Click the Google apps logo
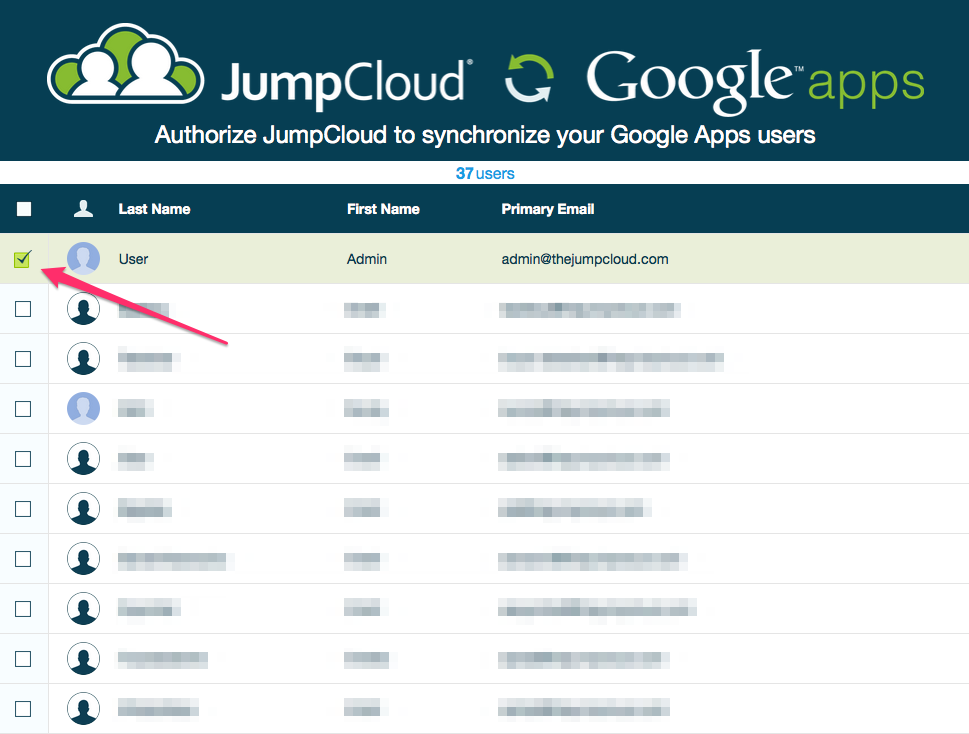969x734 pixels. pyautogui.click(x=755, y=77)
